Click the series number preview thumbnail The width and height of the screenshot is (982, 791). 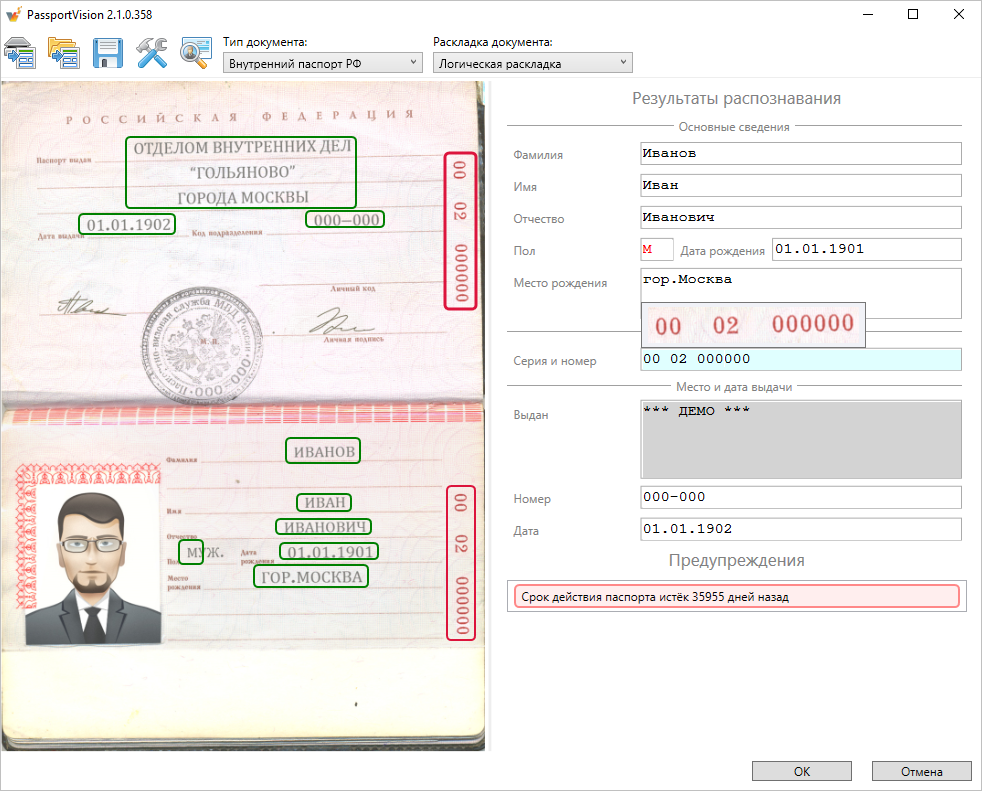(753, 325)
